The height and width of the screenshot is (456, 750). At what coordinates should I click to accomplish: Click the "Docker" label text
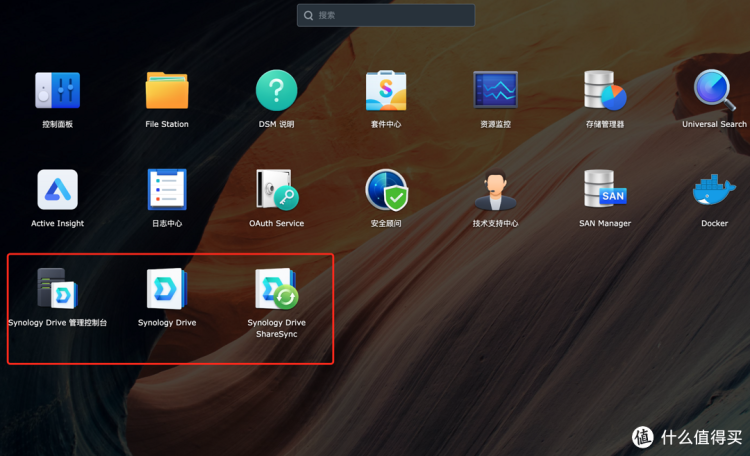pyautogui.click(x=715, y=223)
